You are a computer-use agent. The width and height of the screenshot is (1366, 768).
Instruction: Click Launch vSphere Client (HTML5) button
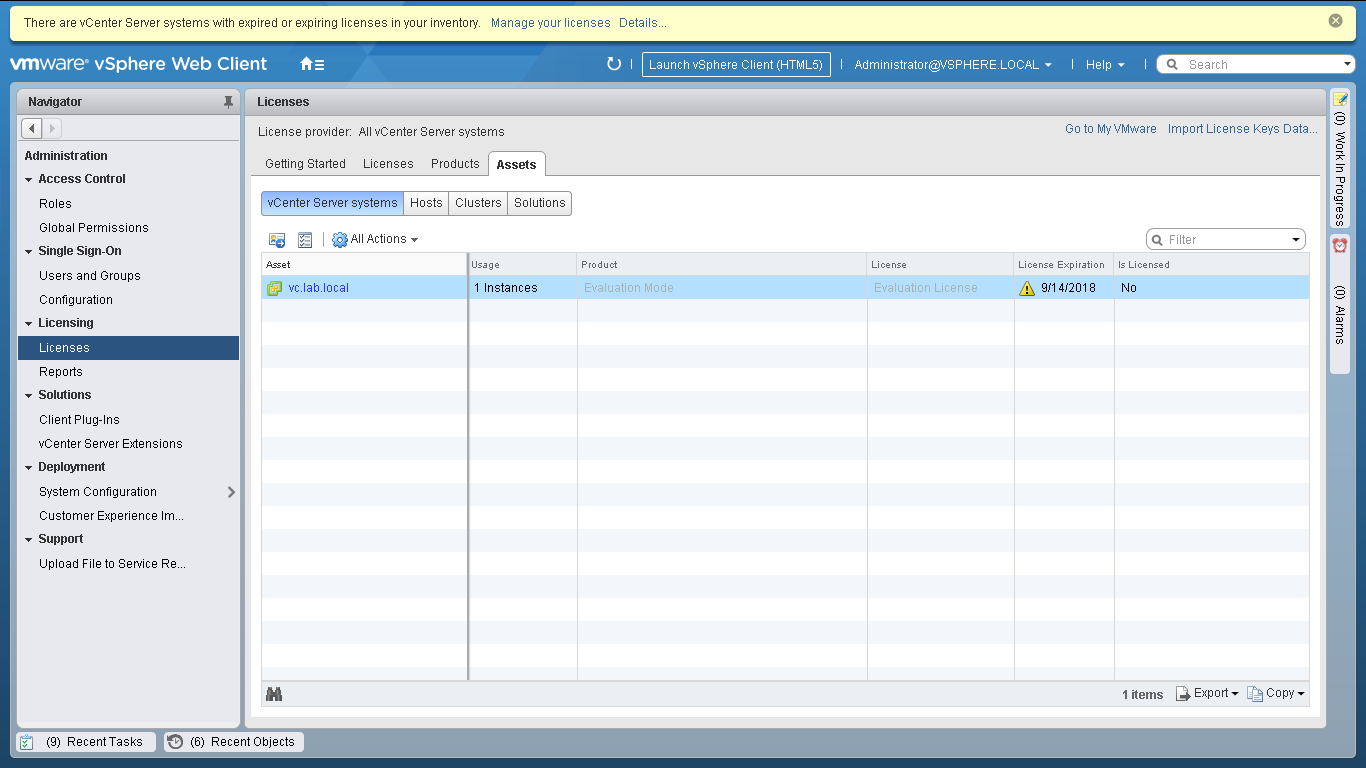[x=735, y=64]
